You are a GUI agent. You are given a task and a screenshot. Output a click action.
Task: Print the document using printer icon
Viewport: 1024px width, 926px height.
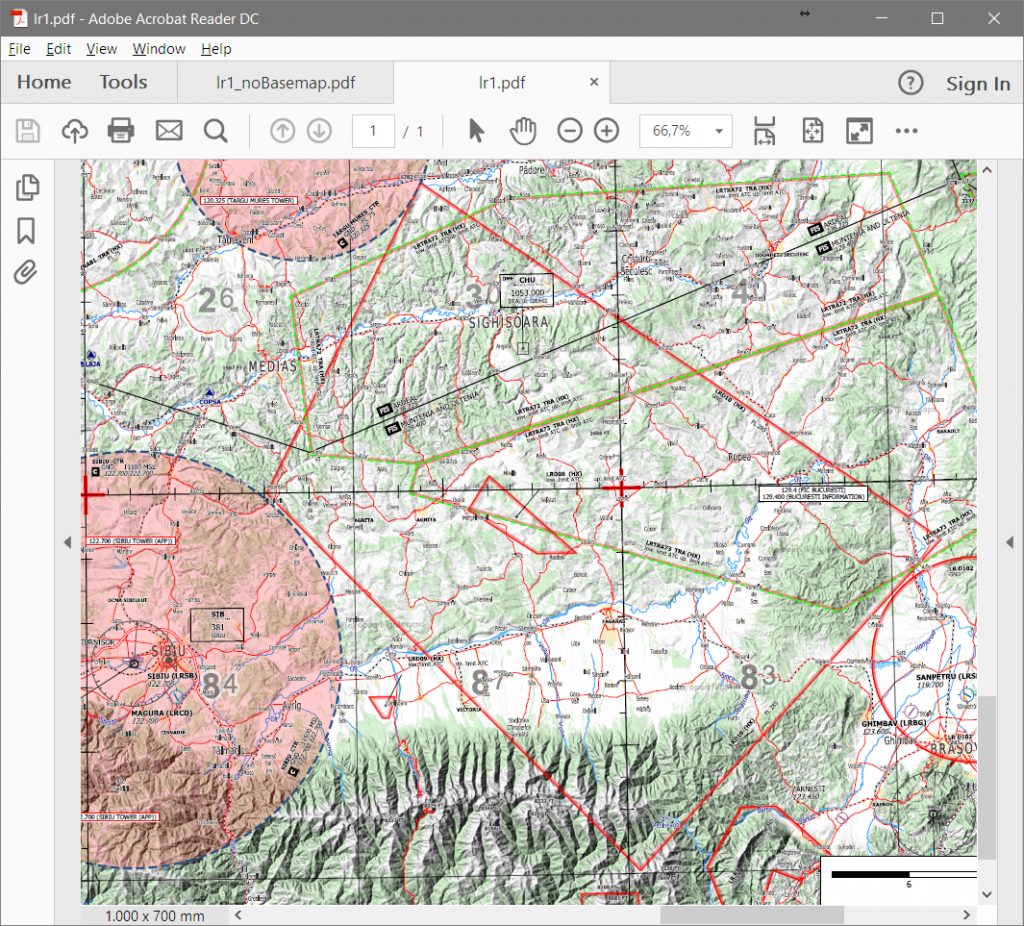[x=121, y=131]
